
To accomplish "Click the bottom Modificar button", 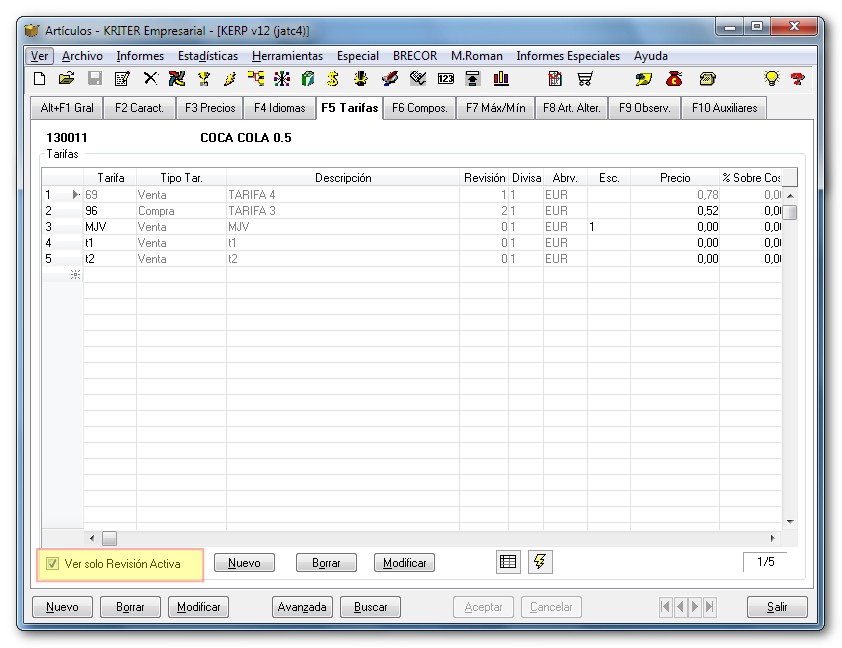I will tap(198, 607).
